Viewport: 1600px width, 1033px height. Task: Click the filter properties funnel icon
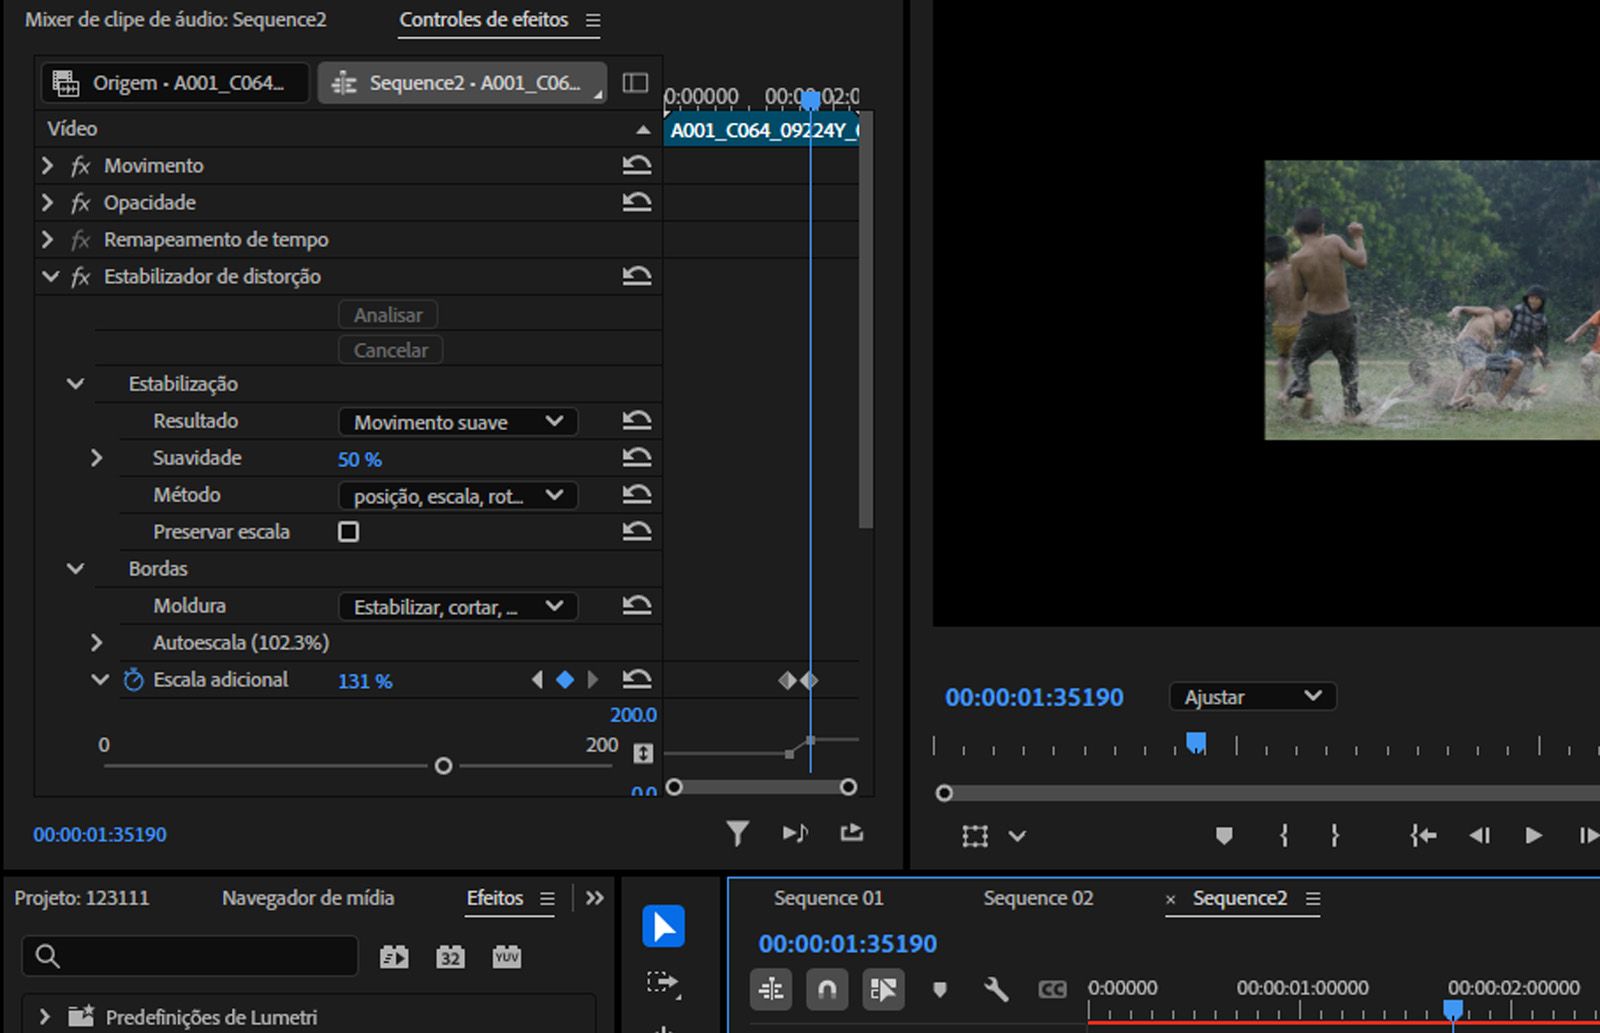[737, 833]
